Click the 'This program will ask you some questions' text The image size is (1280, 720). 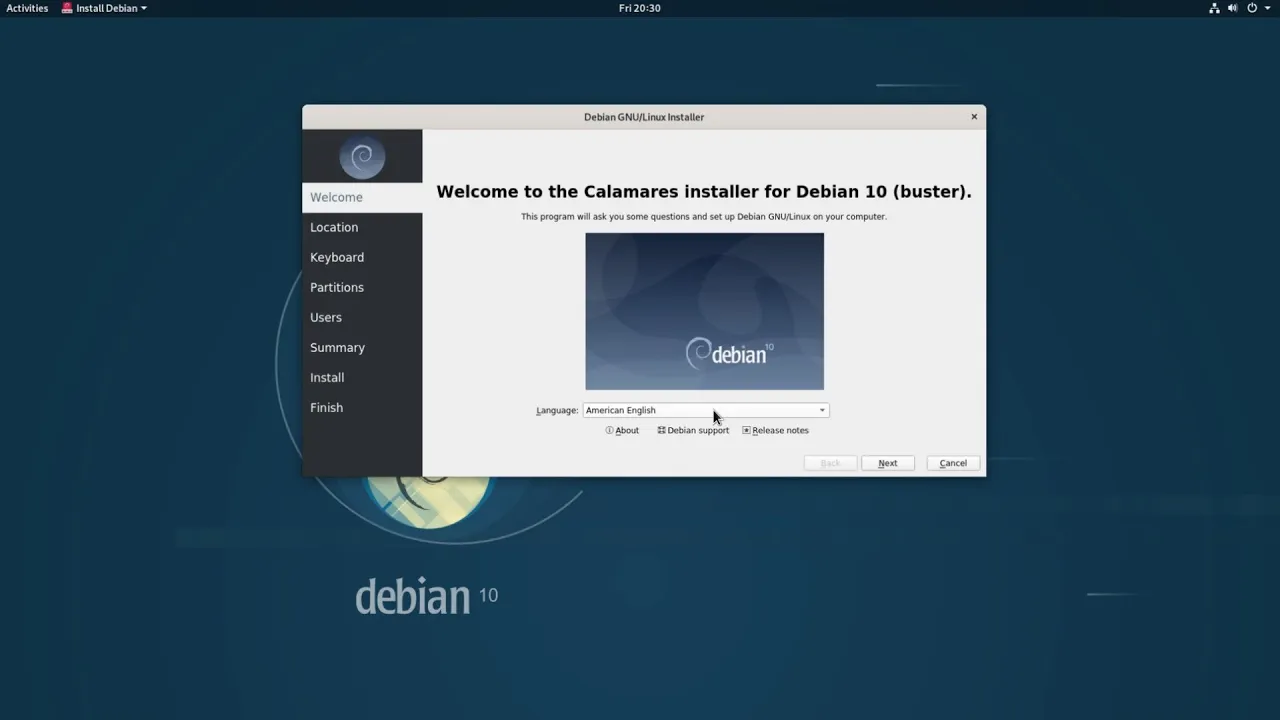coord(704,216)
